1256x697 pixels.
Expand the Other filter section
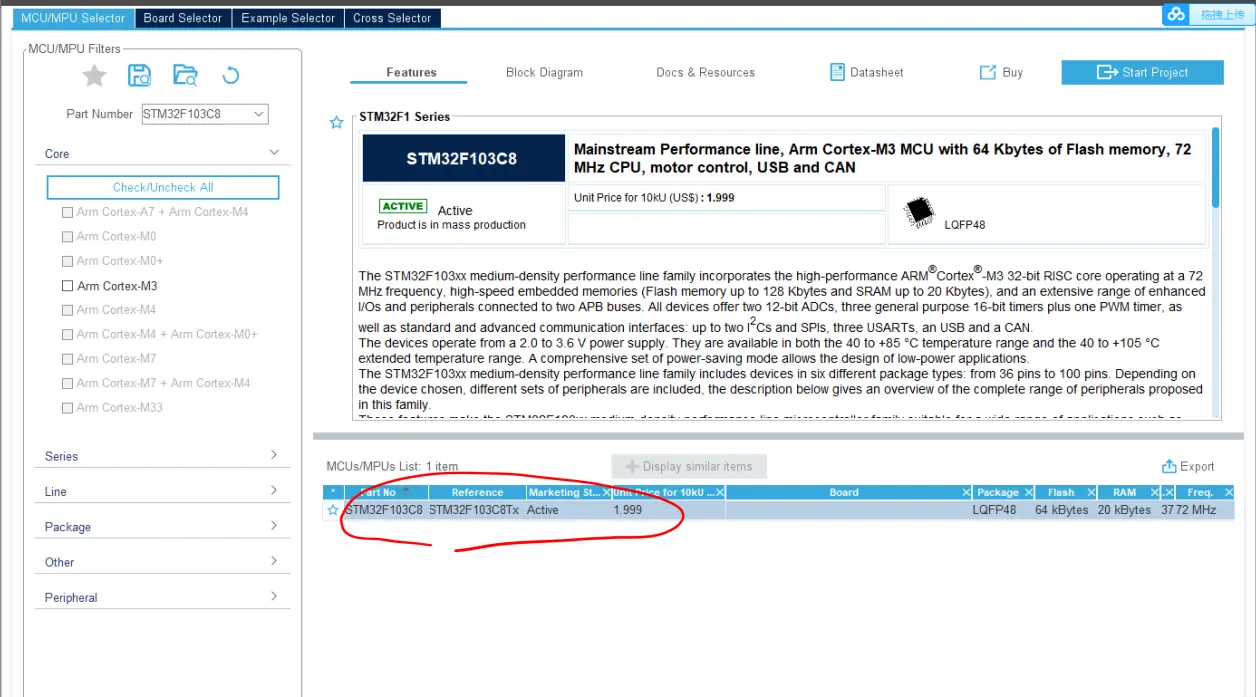click(x=274, y=561)
